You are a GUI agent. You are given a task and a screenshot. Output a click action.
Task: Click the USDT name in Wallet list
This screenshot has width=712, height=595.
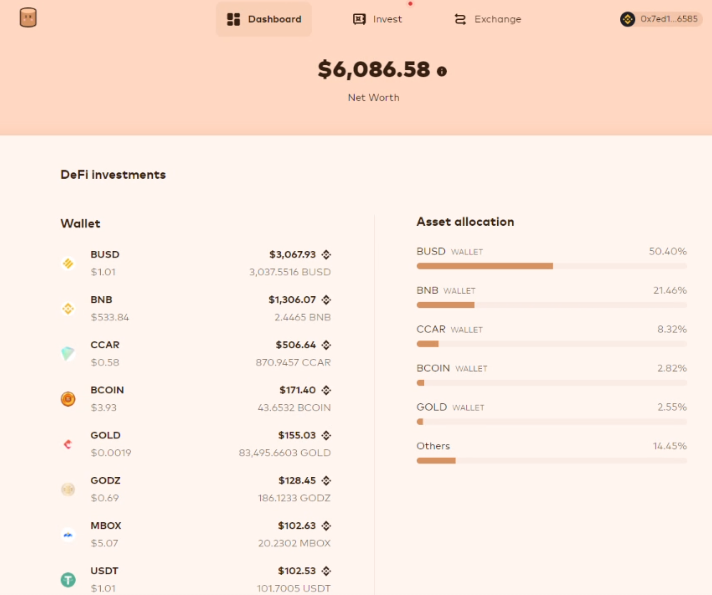point(104,571)
